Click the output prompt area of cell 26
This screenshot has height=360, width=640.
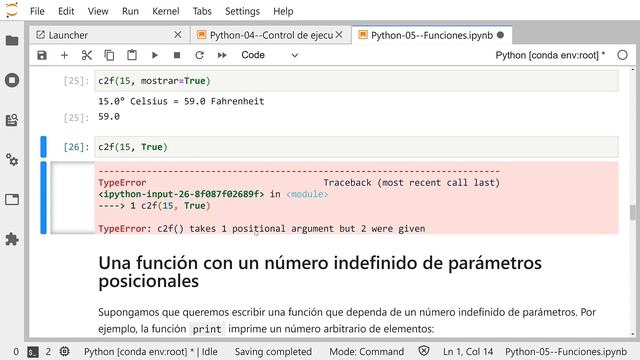click(x=73, y=198)
